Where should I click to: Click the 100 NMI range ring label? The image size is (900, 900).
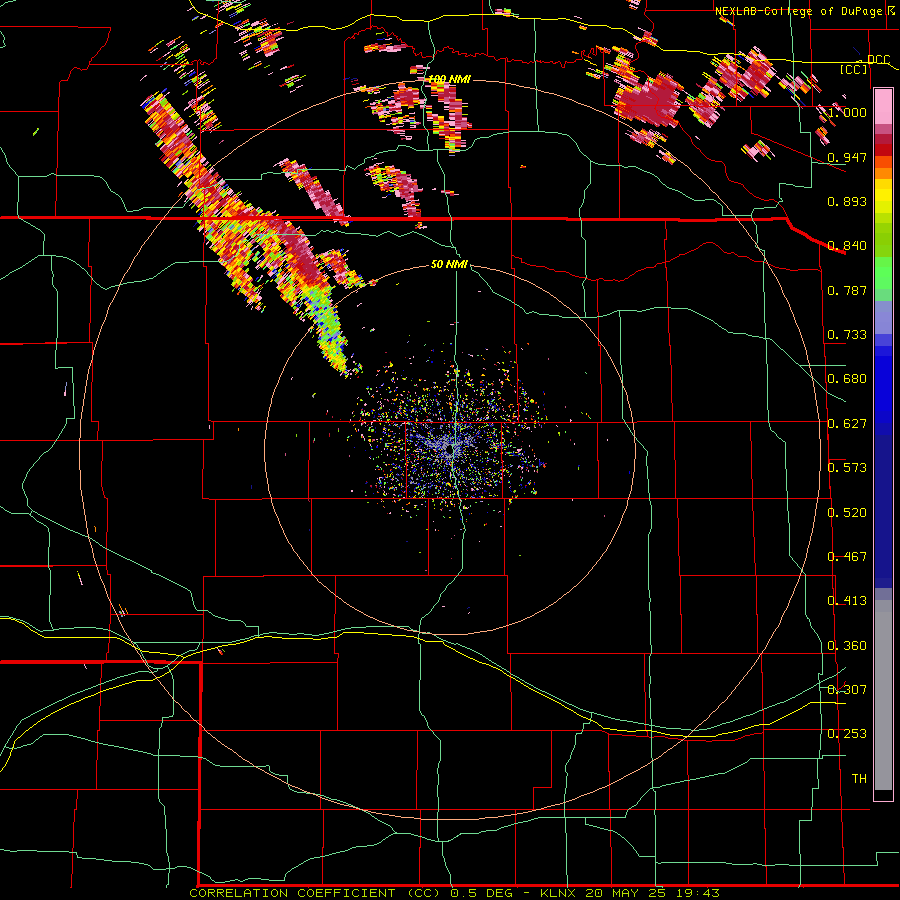click(449, 79)
